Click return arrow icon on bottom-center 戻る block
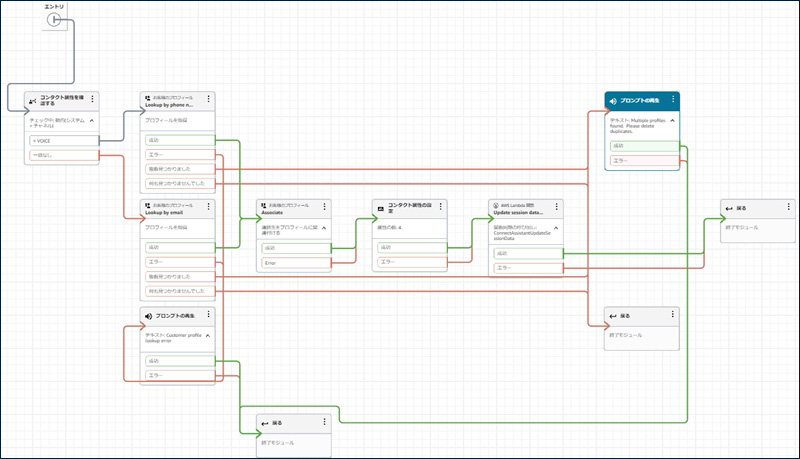This screenshot has height=459, width=800. pos(264,422)
